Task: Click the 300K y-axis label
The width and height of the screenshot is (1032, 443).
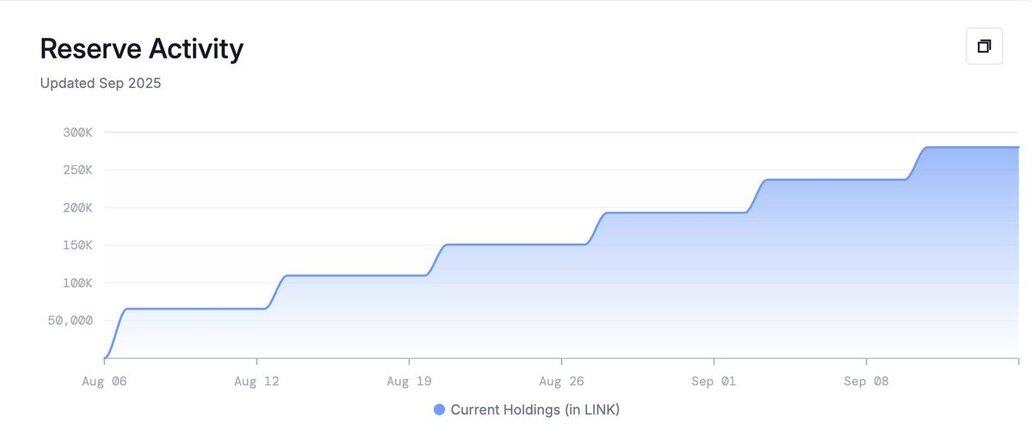Action: (x=78, y=132)
